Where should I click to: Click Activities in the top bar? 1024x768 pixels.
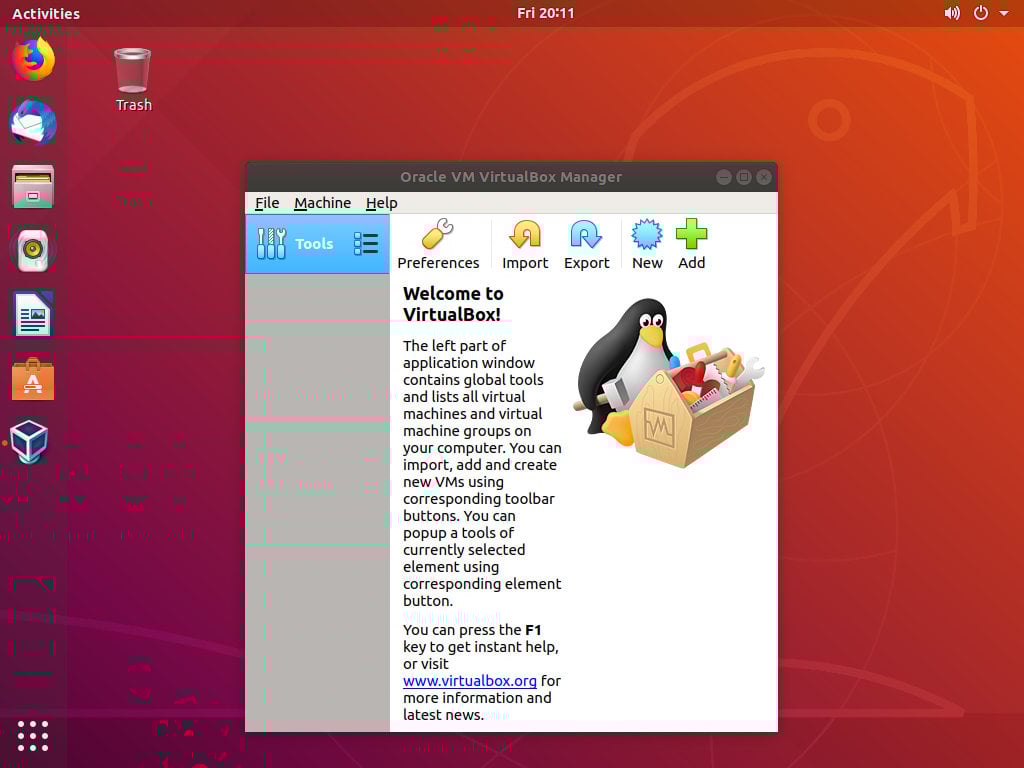pyautogui.click(x=46, y=13)
